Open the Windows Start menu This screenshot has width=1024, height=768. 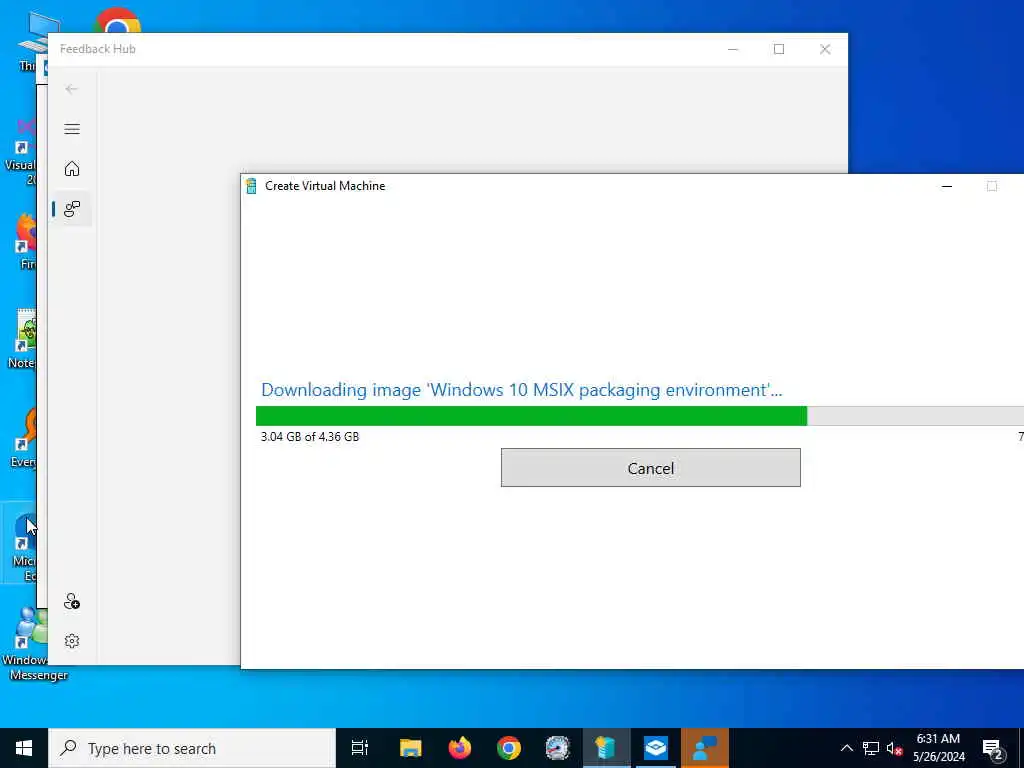(x=24, y=748)
